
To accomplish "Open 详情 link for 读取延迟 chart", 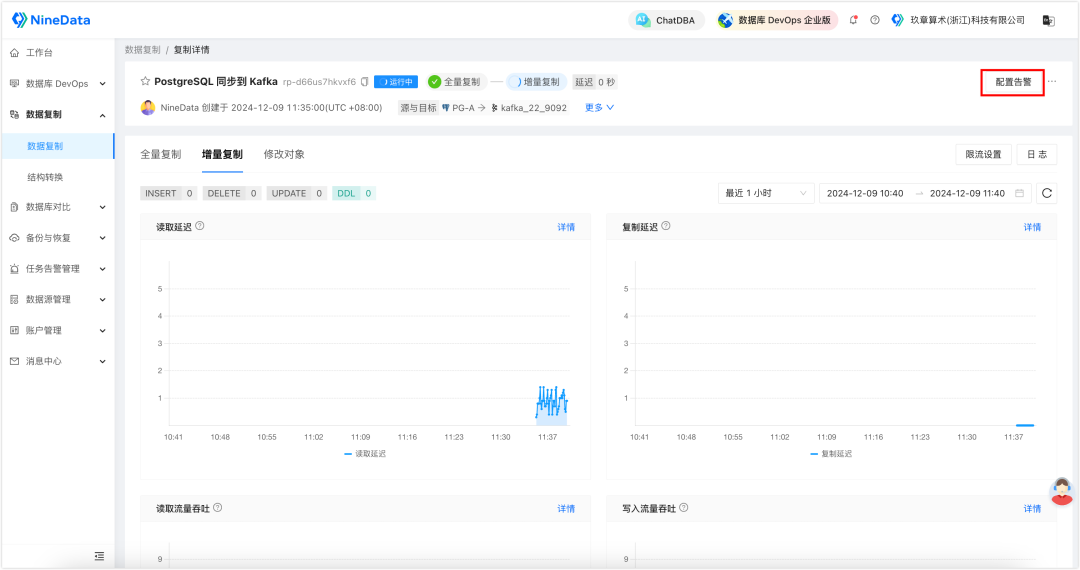I will pos(566,227).
